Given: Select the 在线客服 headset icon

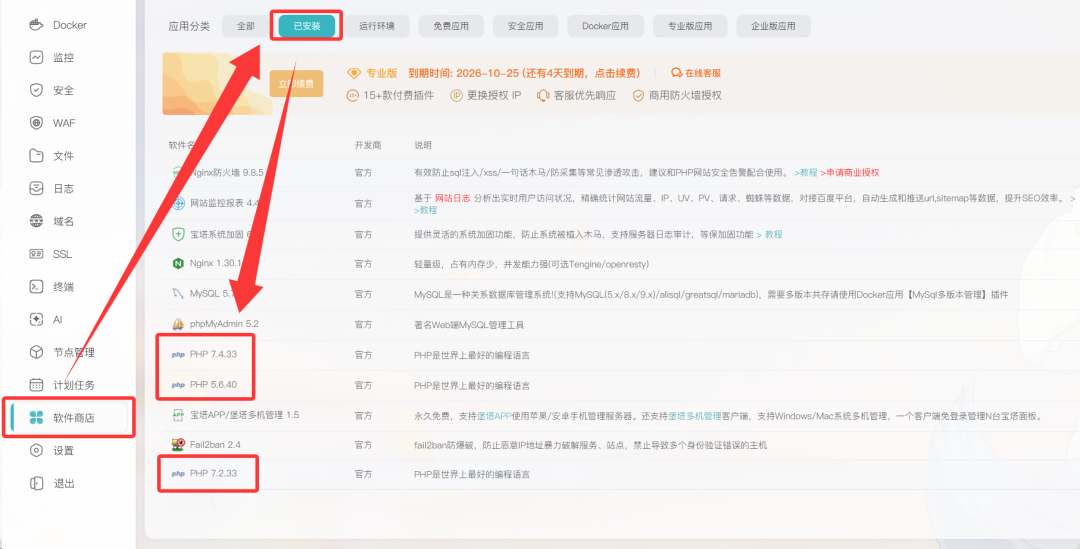Looking at the screenshot, I should point(676,73).
